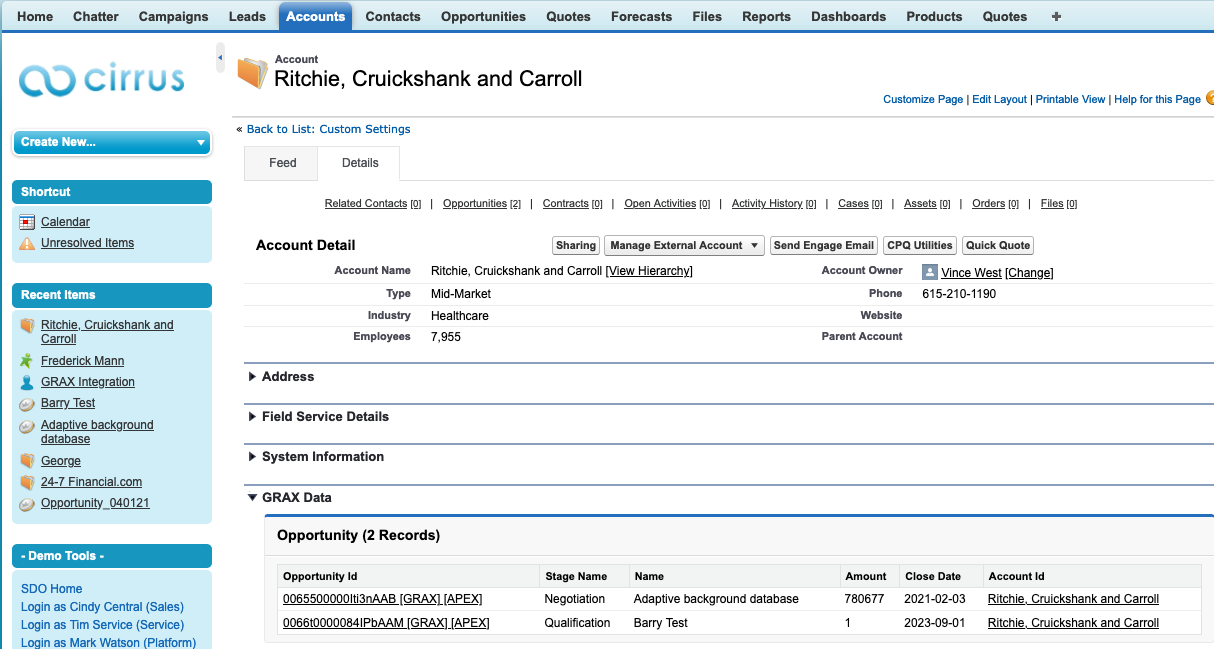Viewport: 1214px width, 649px height.
Task: Click Login as Tim Service (Service)
Action: [x=102, y=625]
